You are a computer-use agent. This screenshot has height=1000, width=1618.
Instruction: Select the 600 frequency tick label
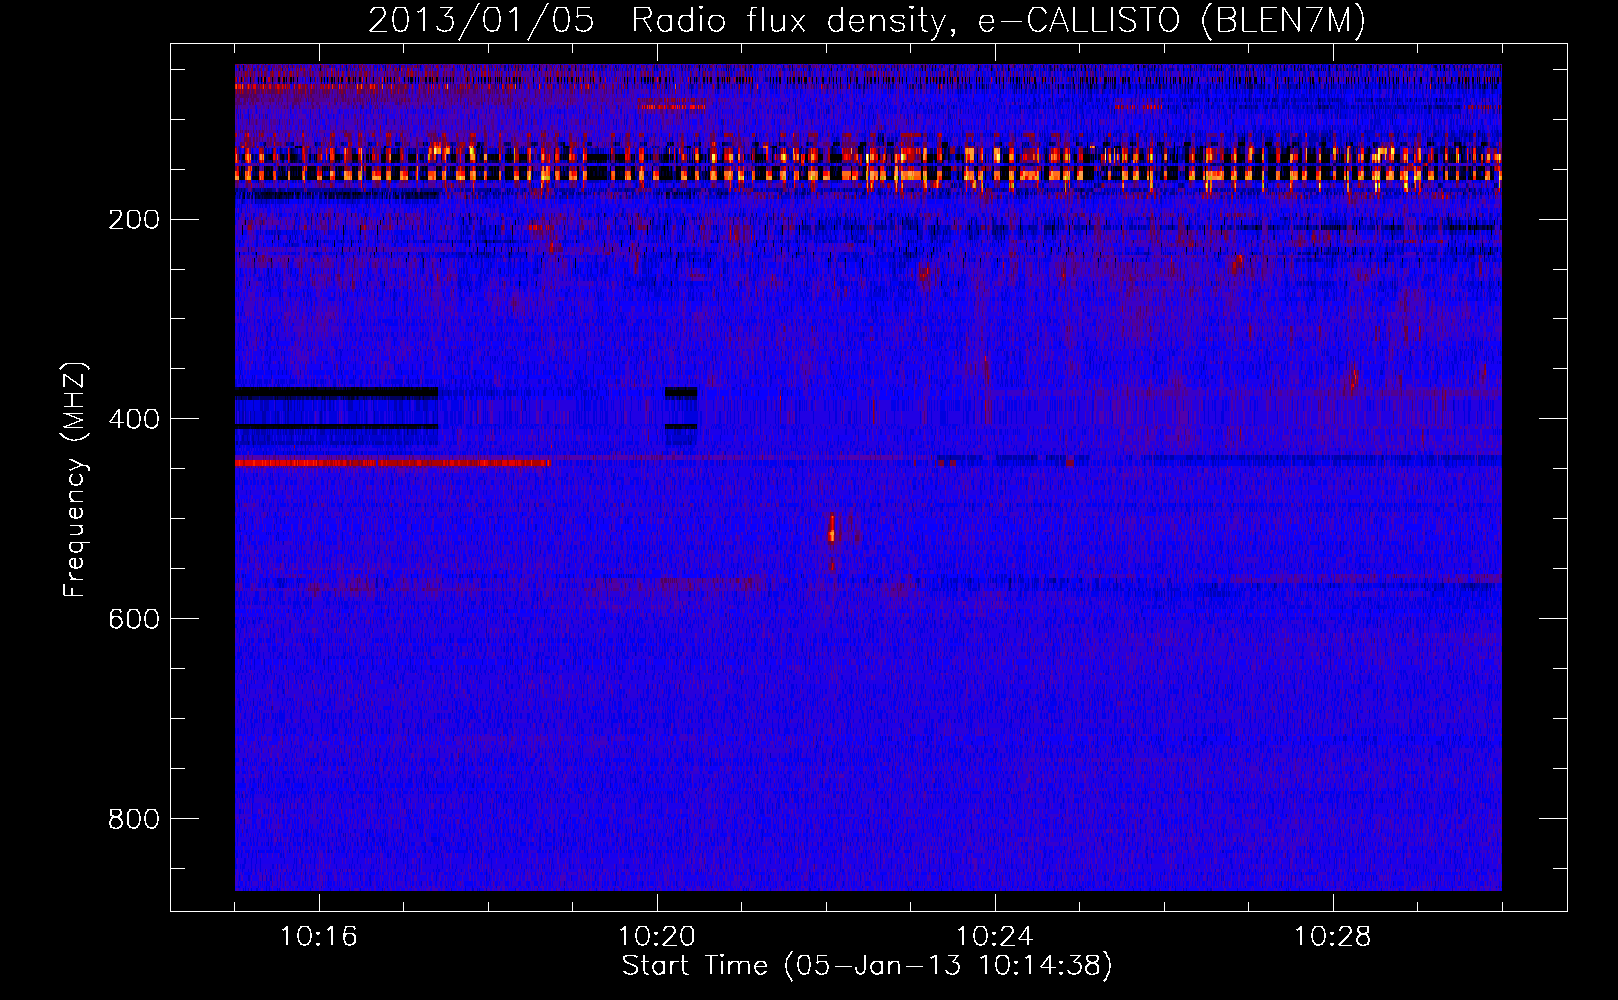[x=134, y=619]
